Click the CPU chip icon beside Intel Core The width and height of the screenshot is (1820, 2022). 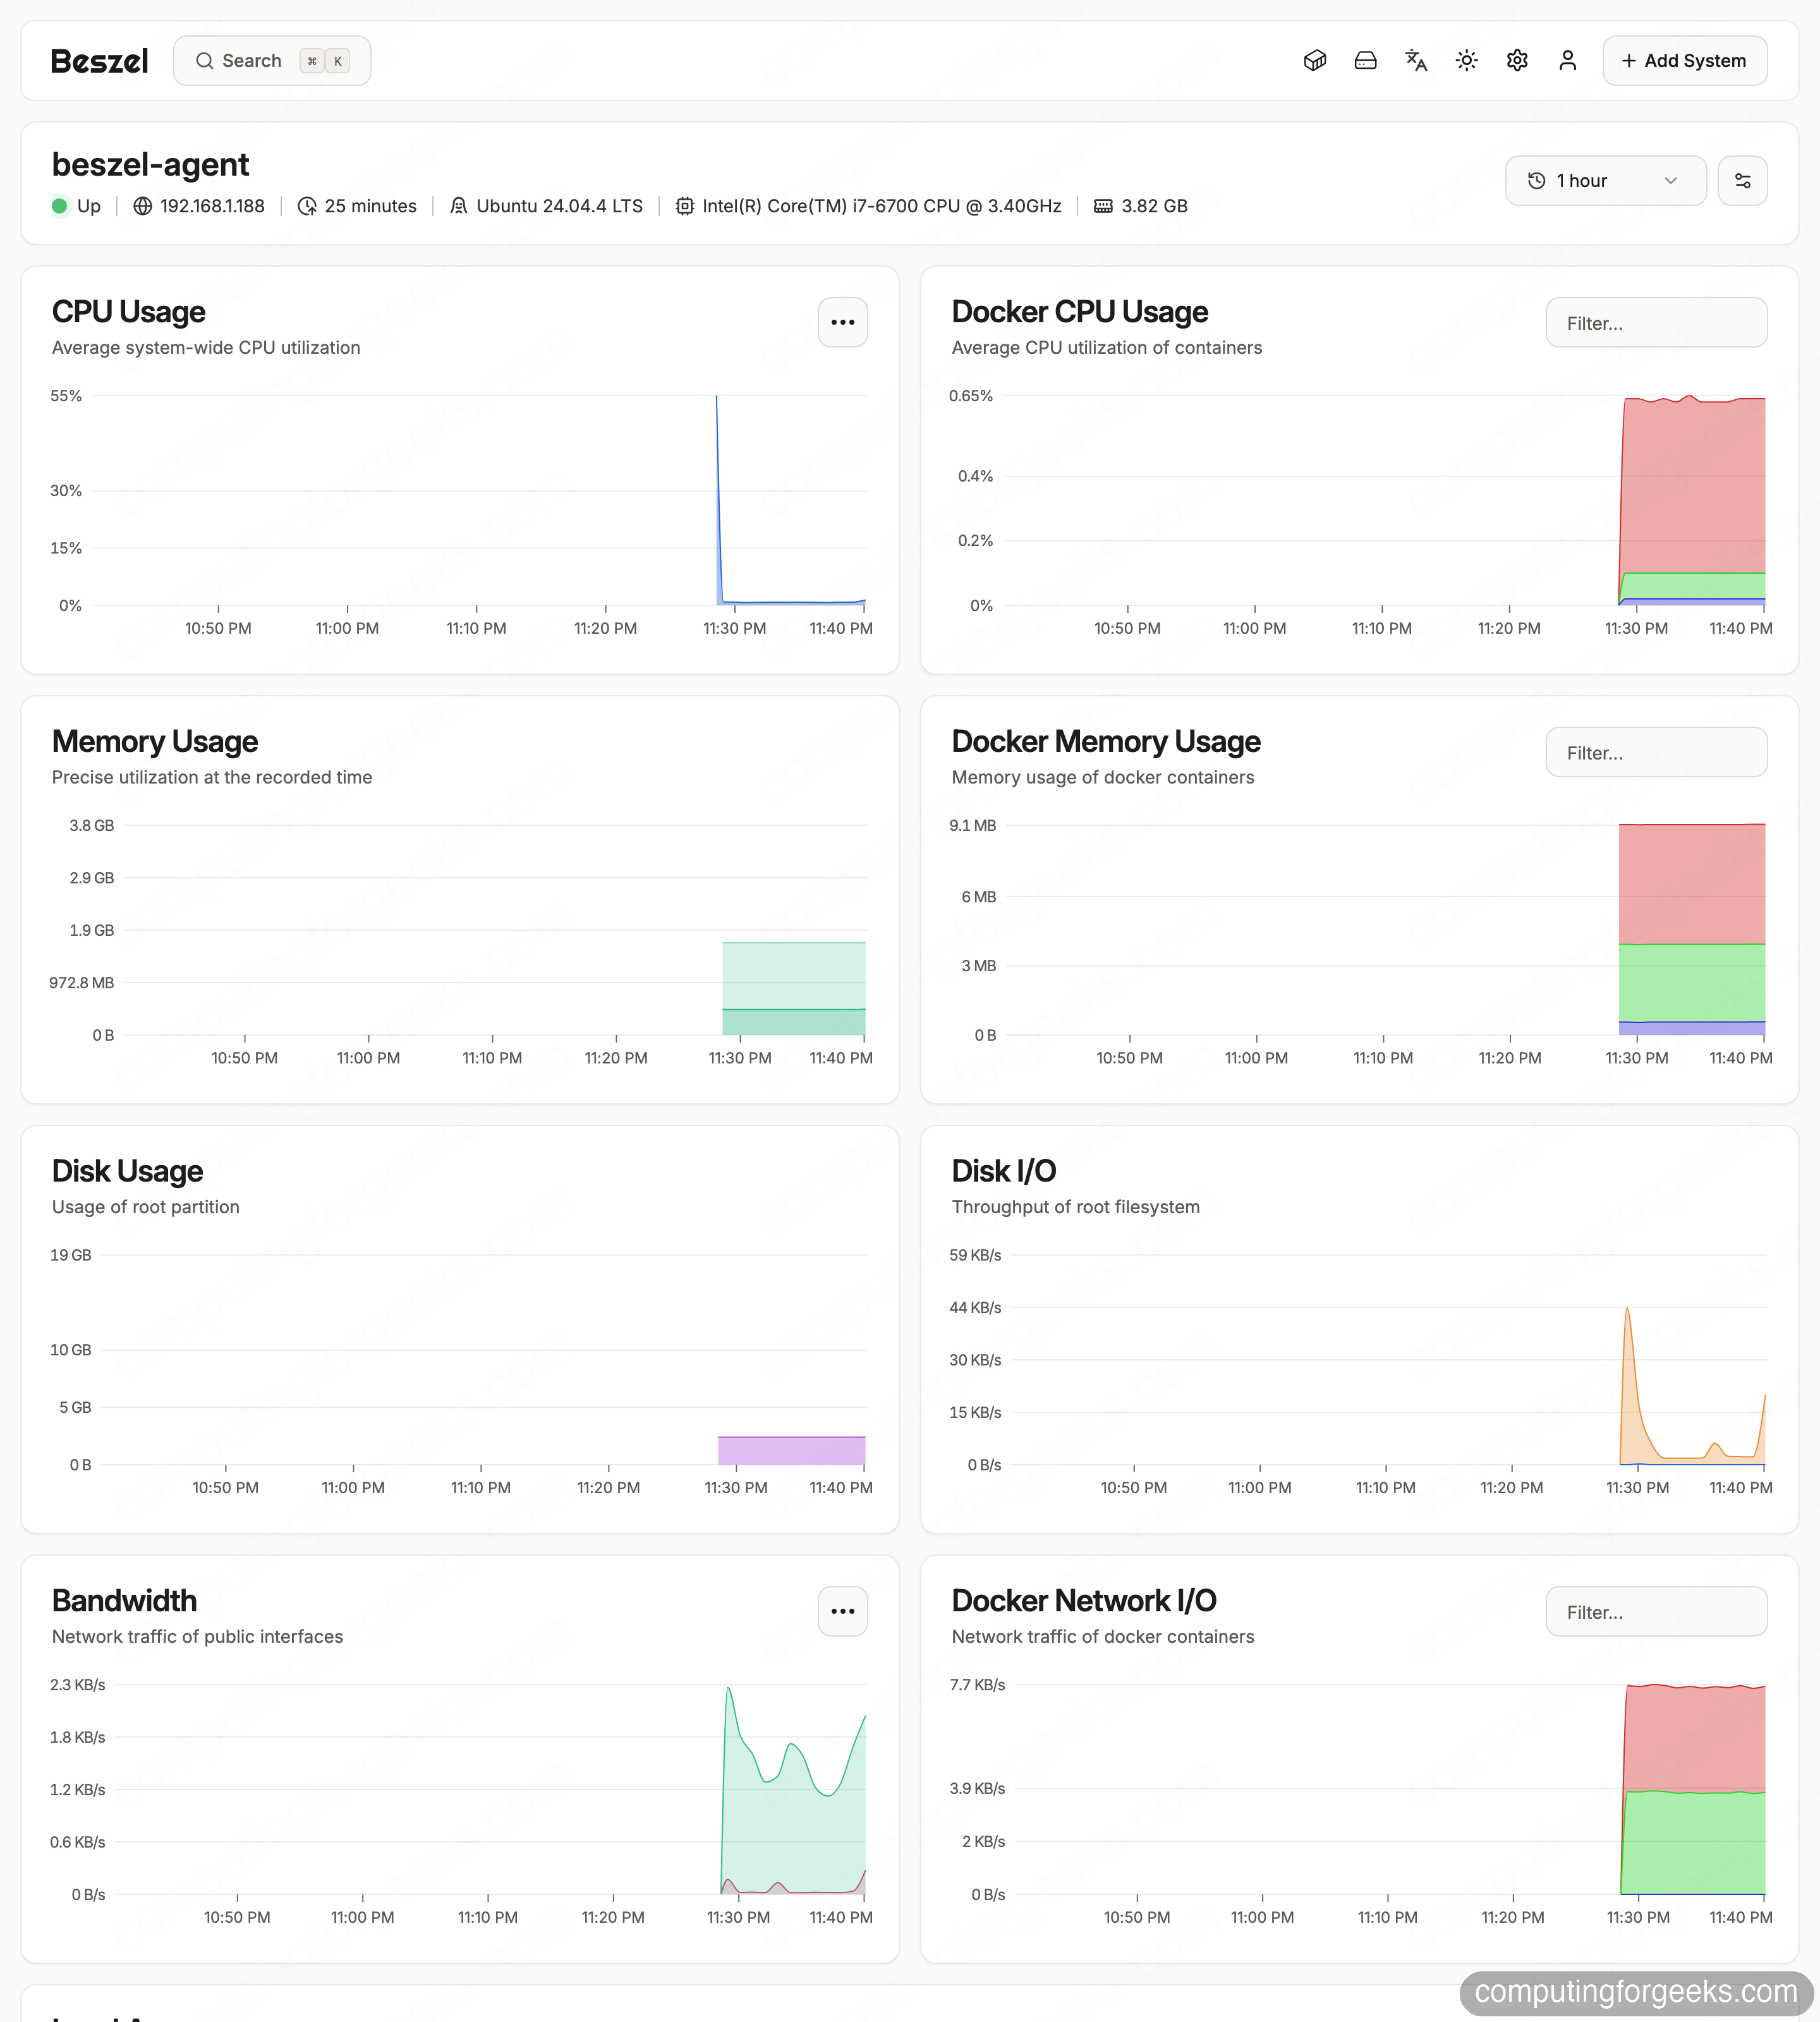coord(685,206)
